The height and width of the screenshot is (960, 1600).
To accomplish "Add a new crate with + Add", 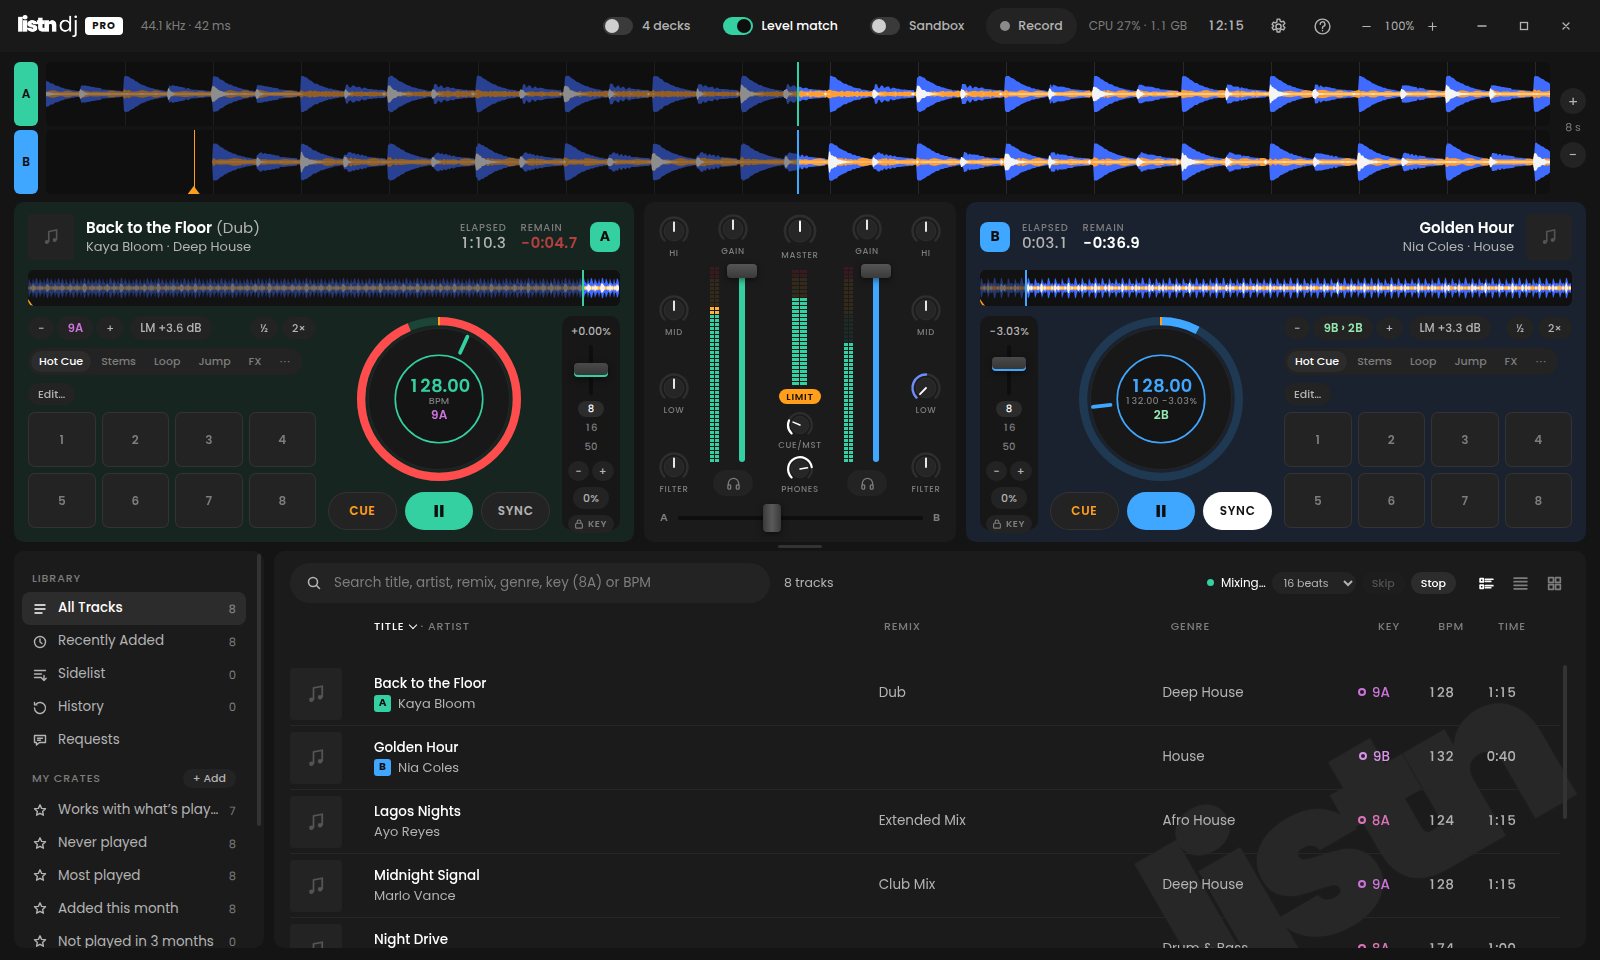I will [x=210, y=778].
